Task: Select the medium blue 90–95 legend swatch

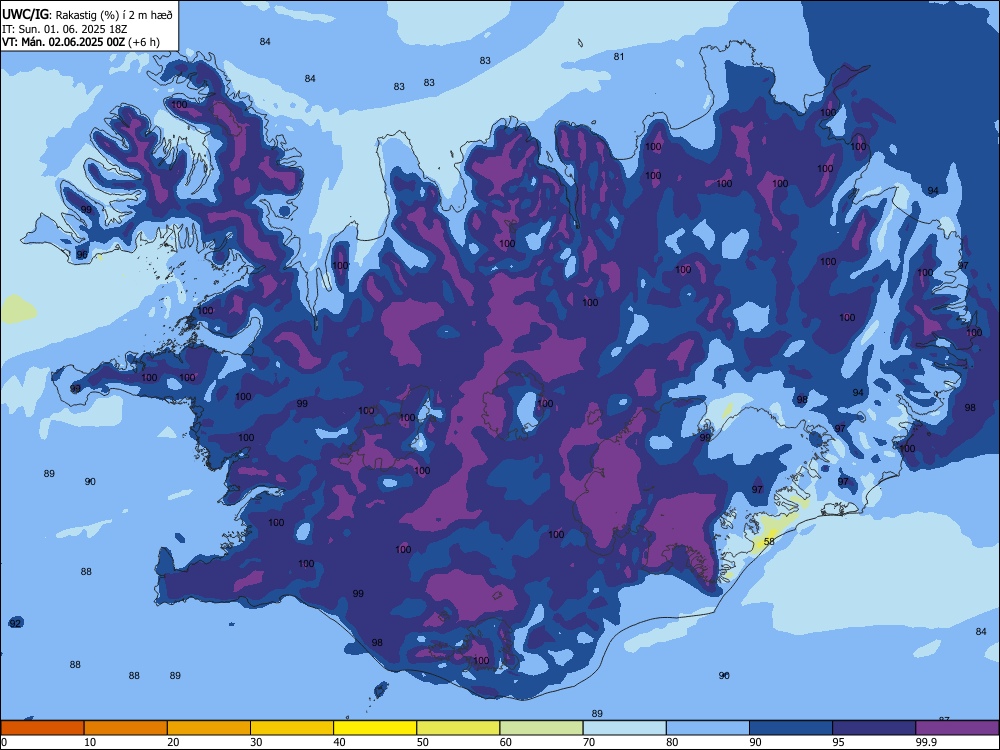Action: point(791,728)
